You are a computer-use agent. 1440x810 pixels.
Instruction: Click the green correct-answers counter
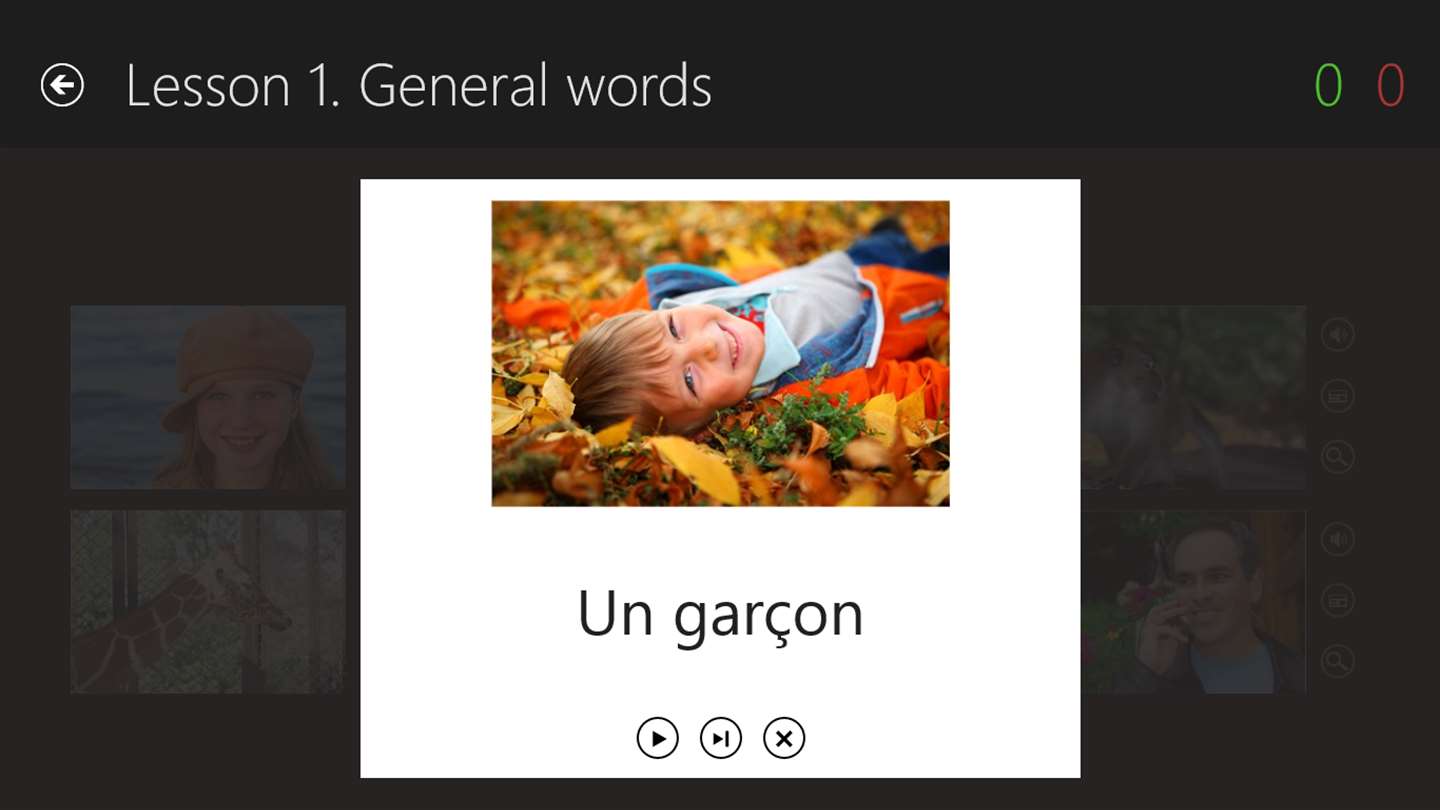point(1328,86)
